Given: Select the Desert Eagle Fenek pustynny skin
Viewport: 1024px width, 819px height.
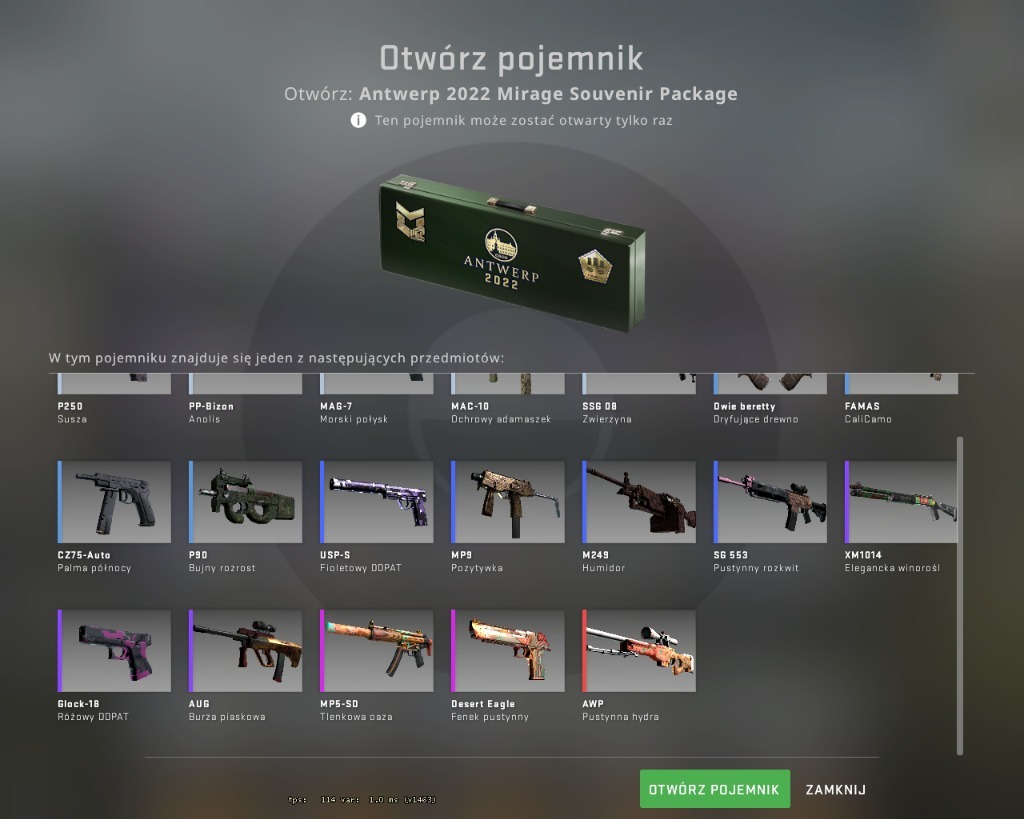Looking at the screenshot, I should coord(508,650).
